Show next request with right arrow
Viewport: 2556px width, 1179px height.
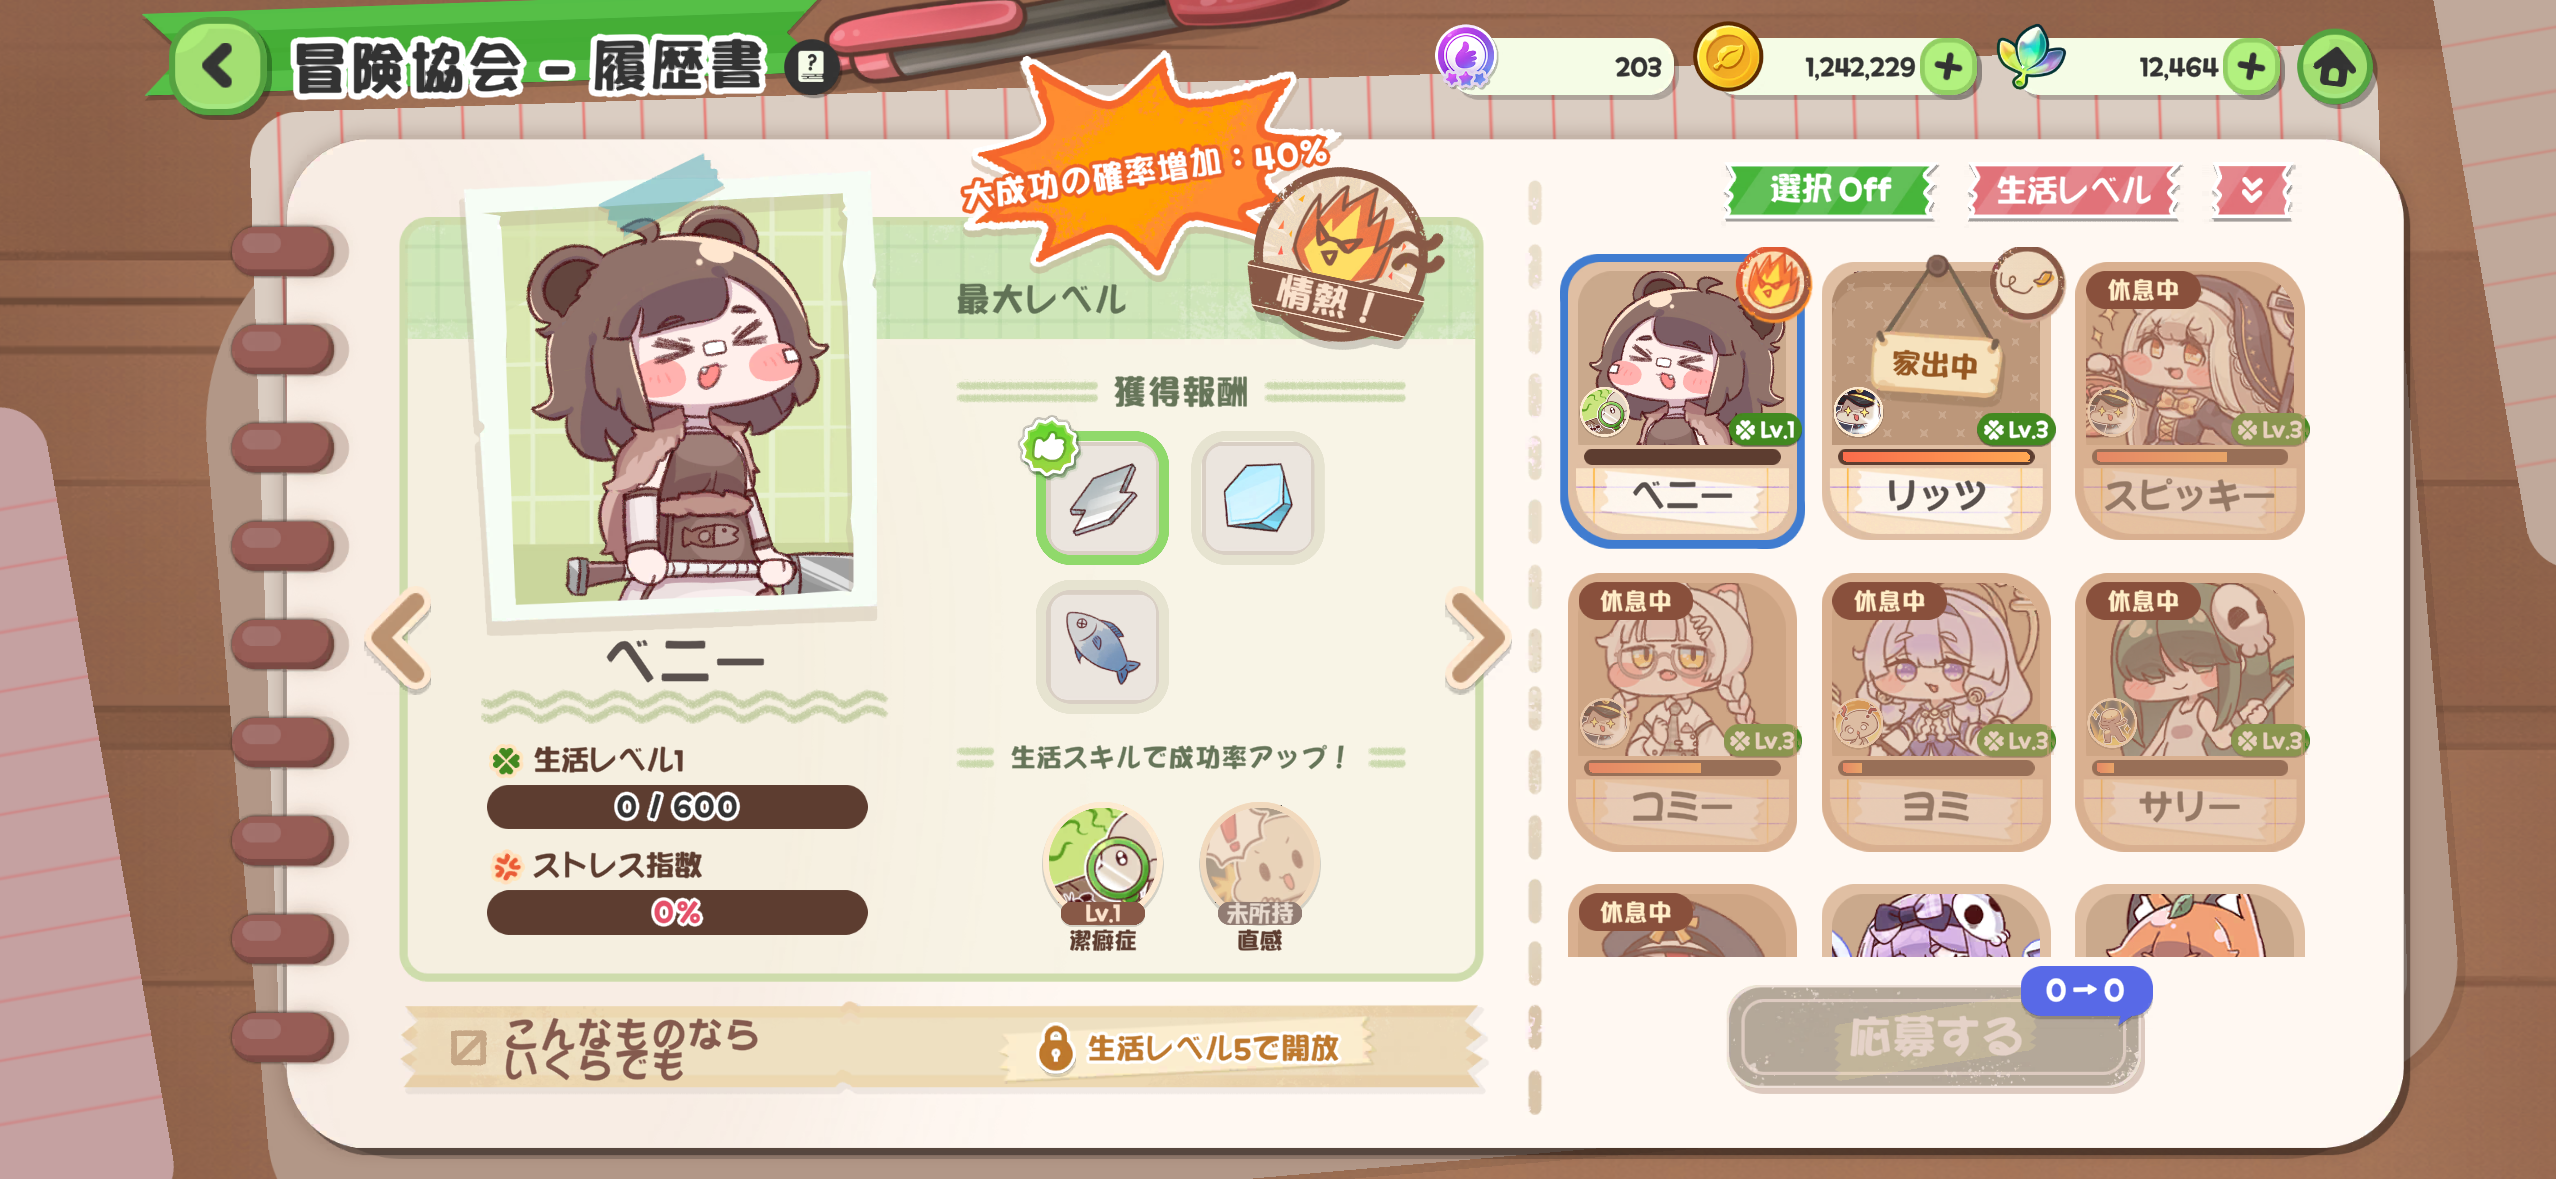coord(1477,640)
